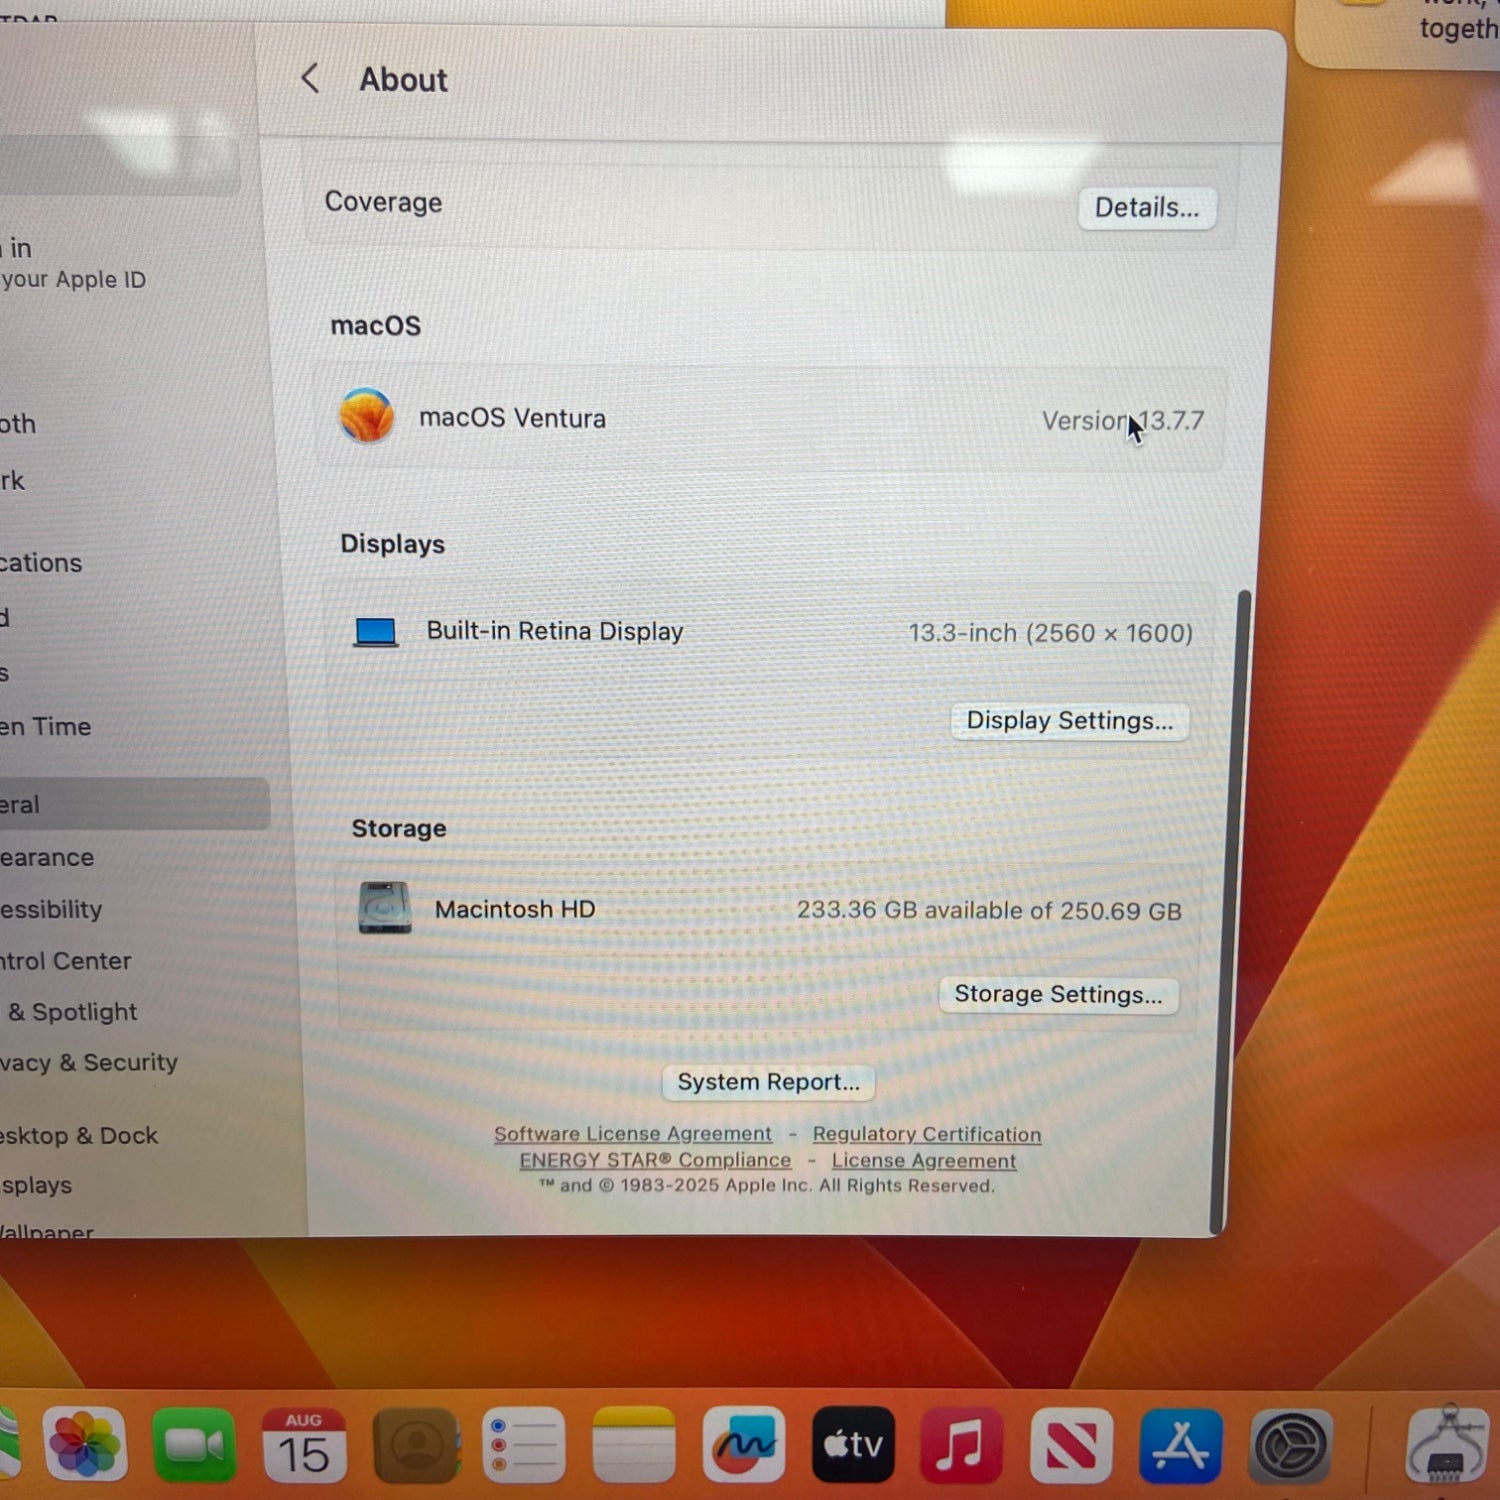Open Reminders from the Dock
The image size is (1500, 1500).
click(x=524, y=1445)
